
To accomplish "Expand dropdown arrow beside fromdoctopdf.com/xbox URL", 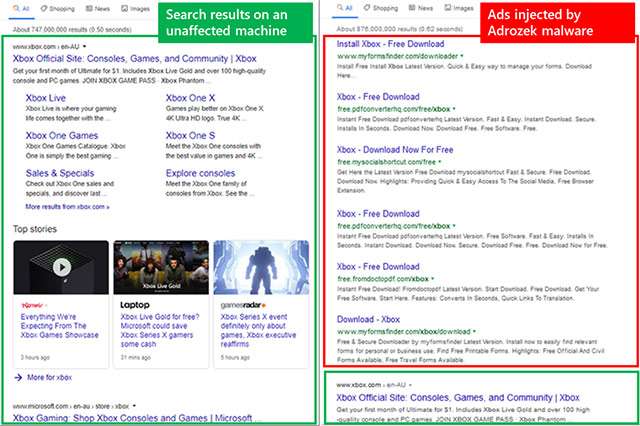I will click(435, 279).
